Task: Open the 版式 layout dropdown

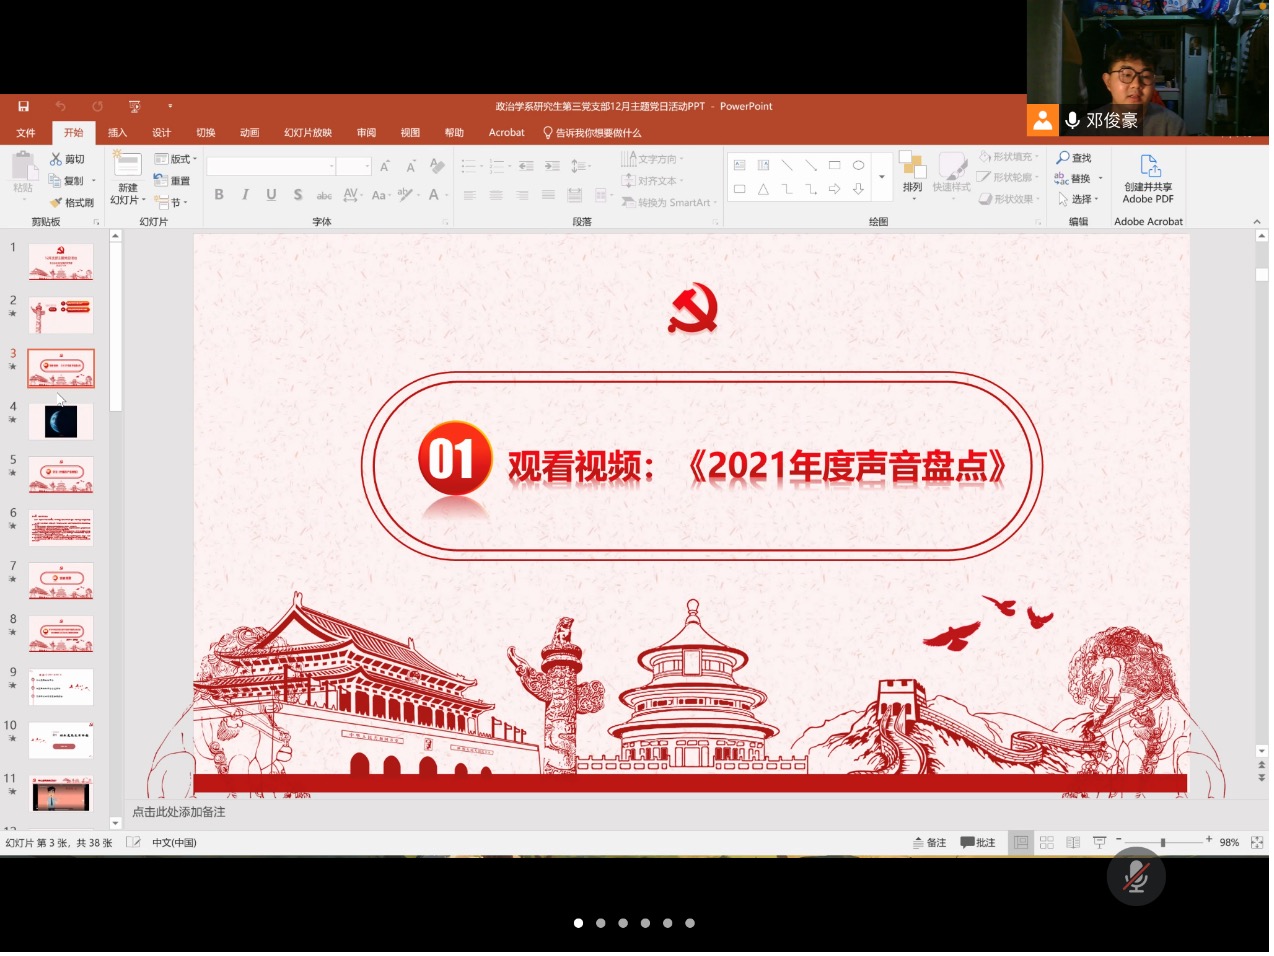Action: (x=176, y=159)
